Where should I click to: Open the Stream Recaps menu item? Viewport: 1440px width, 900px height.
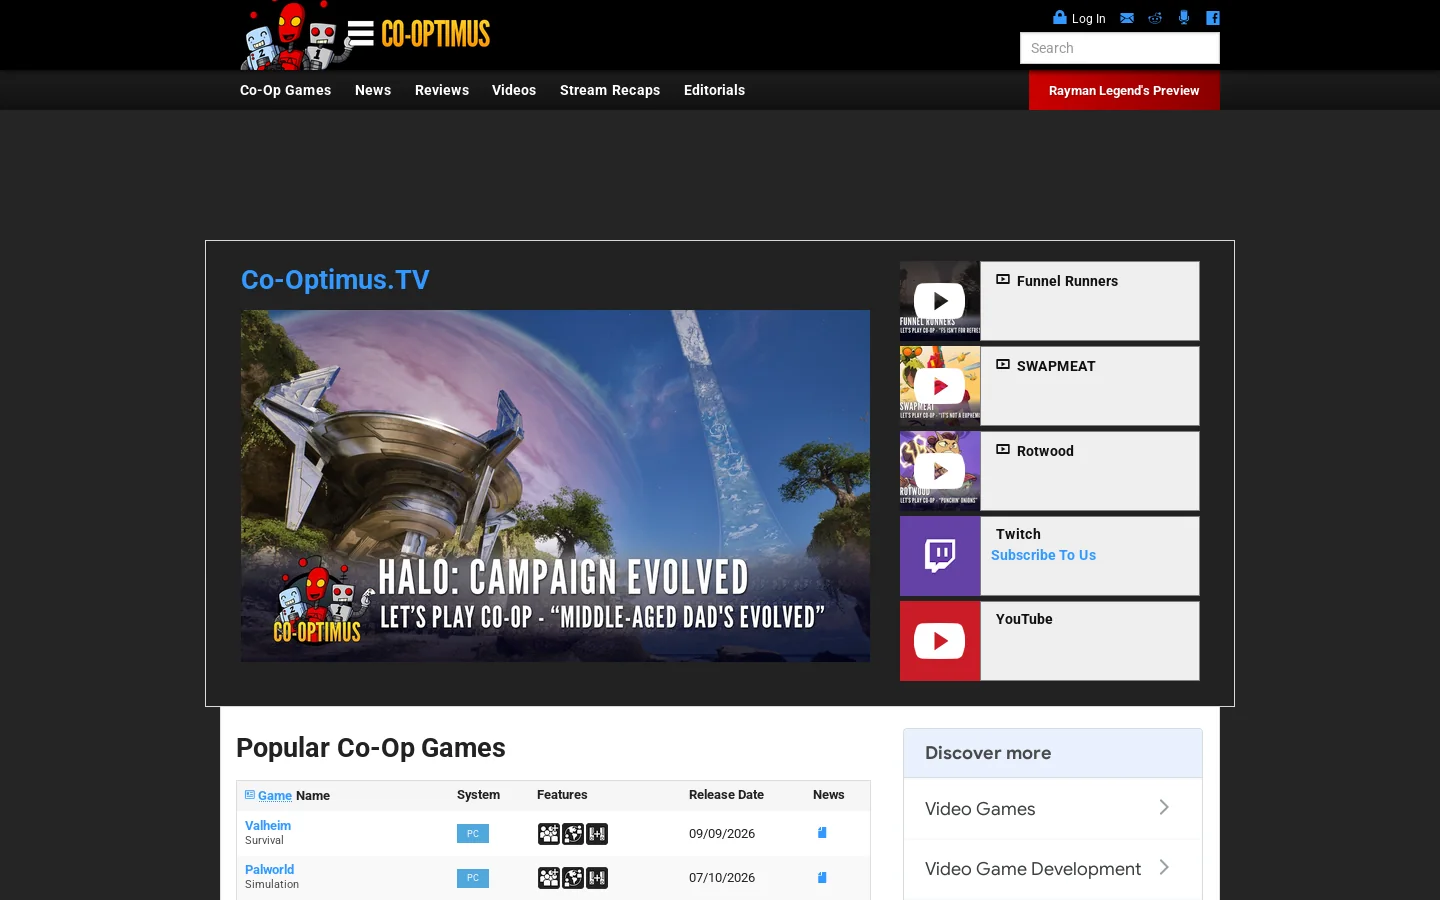coord(610,90)
